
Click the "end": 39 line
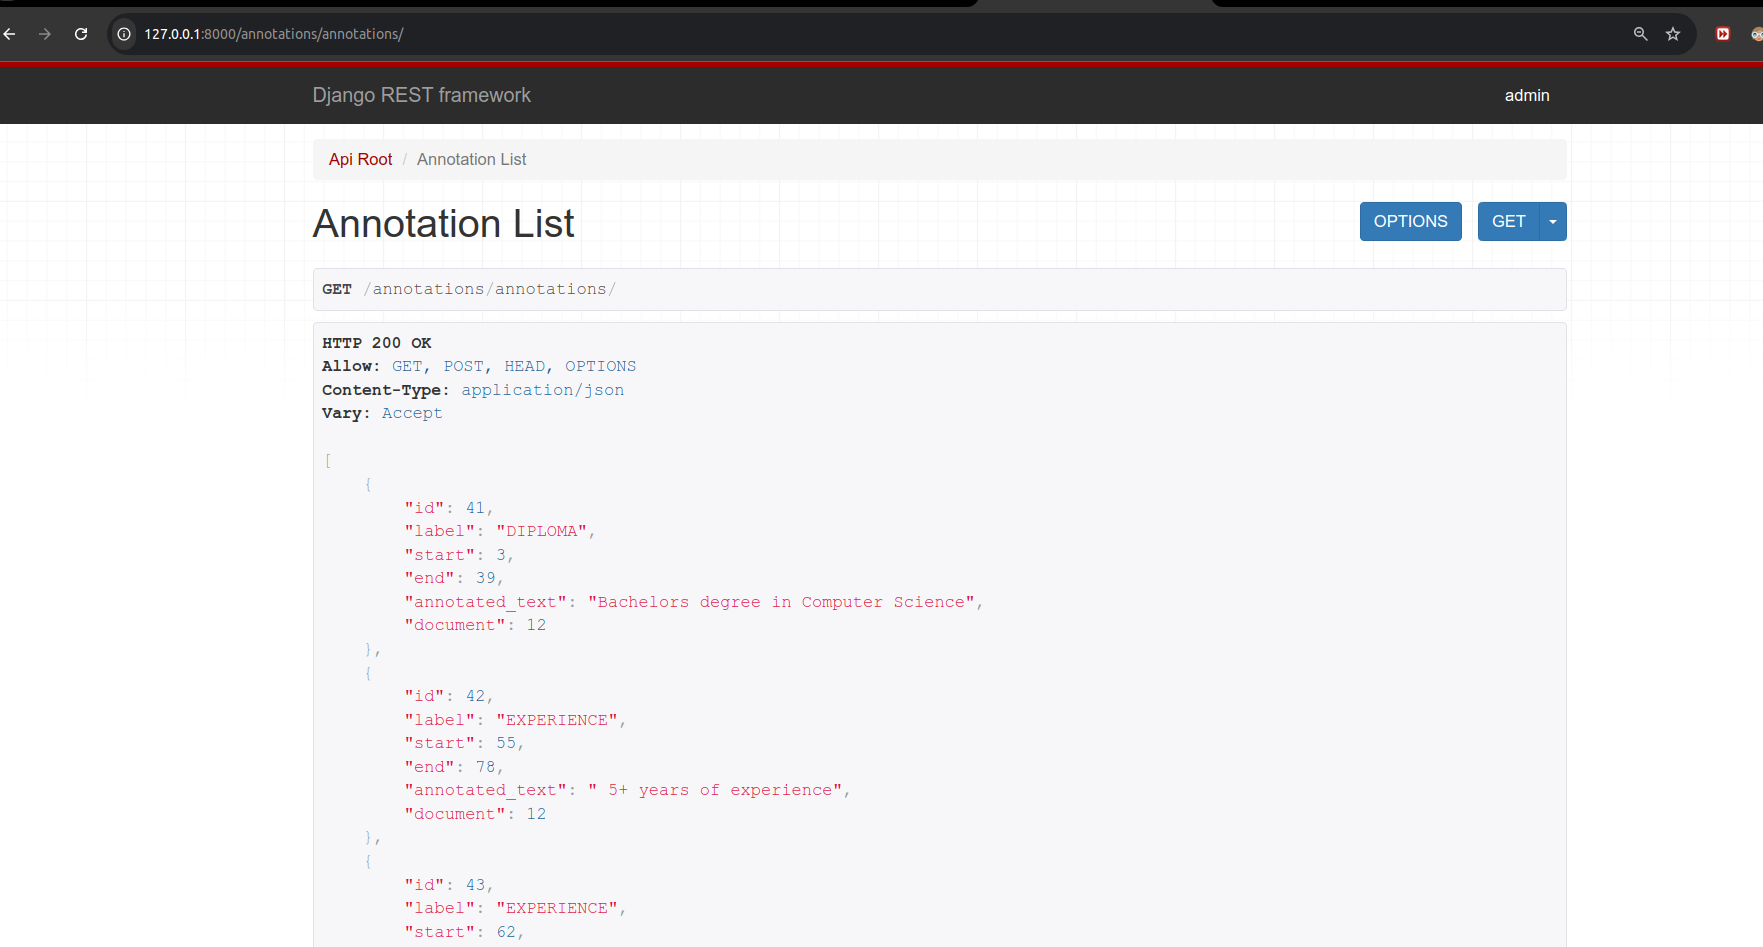point(453,578)
